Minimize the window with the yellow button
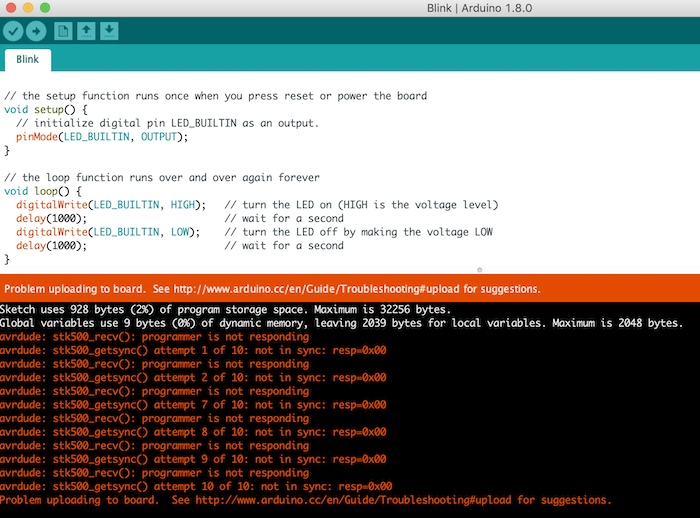 point(28,8)
